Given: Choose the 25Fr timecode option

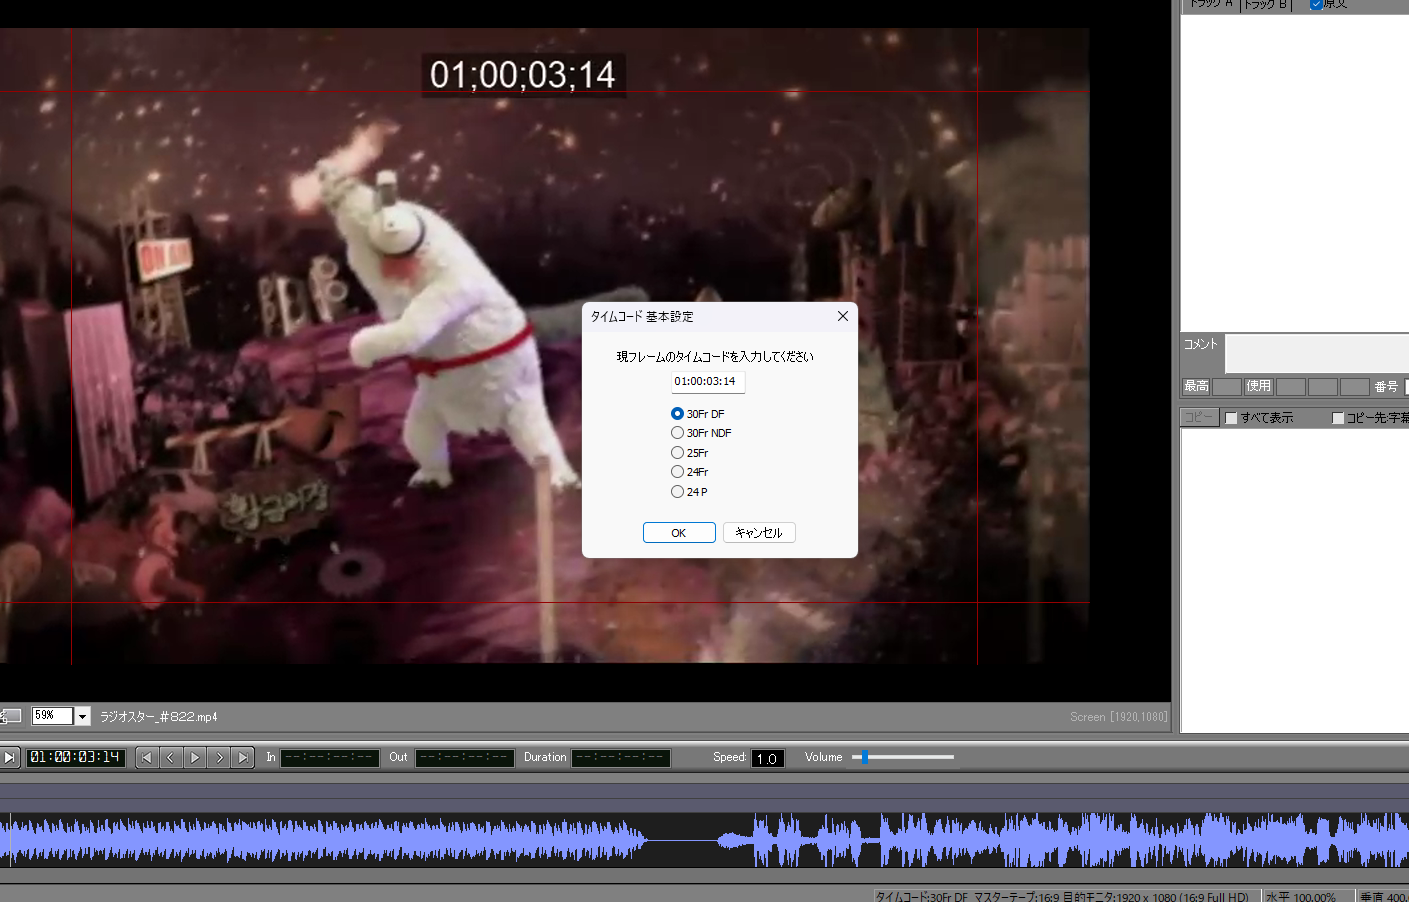Looking at the screenshot, I should 677,453.
